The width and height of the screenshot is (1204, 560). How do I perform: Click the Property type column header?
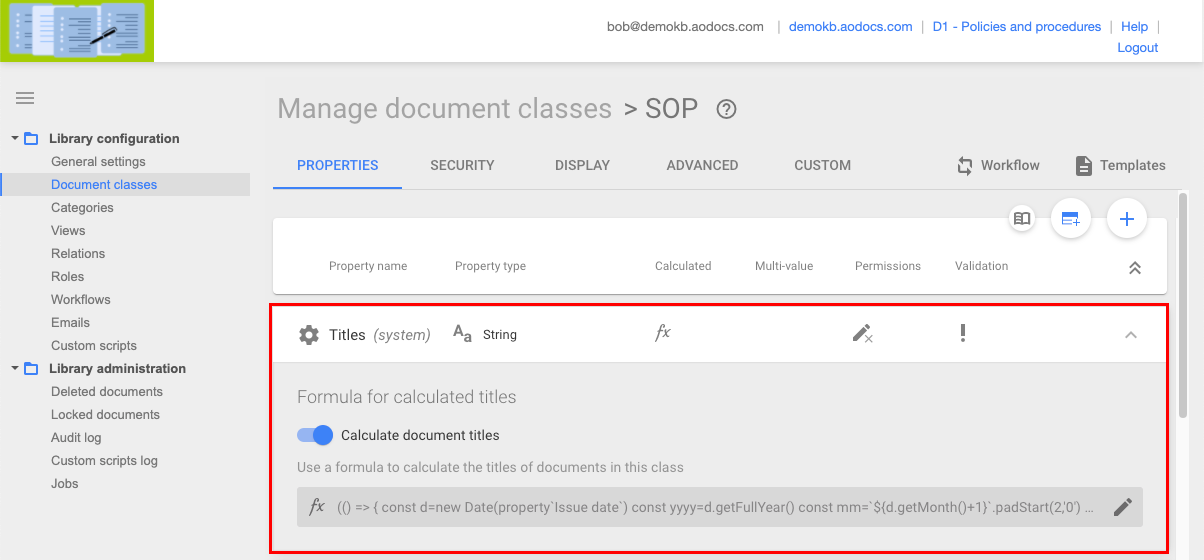(x=490, y=266)
